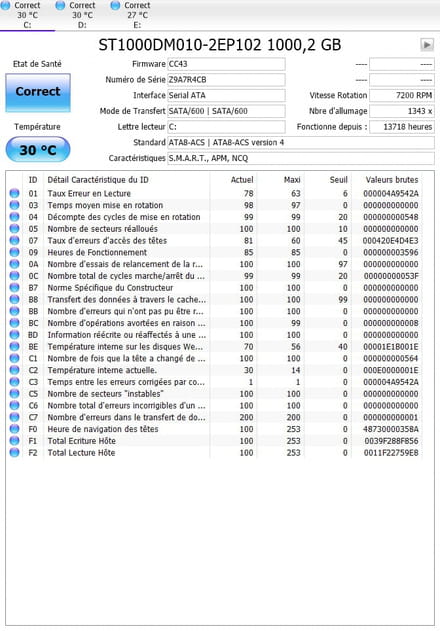This screenshot has width=440, height=631.
Task: Click status icon for Norme Spécifique du Constructeur
Action: (14, 288)
